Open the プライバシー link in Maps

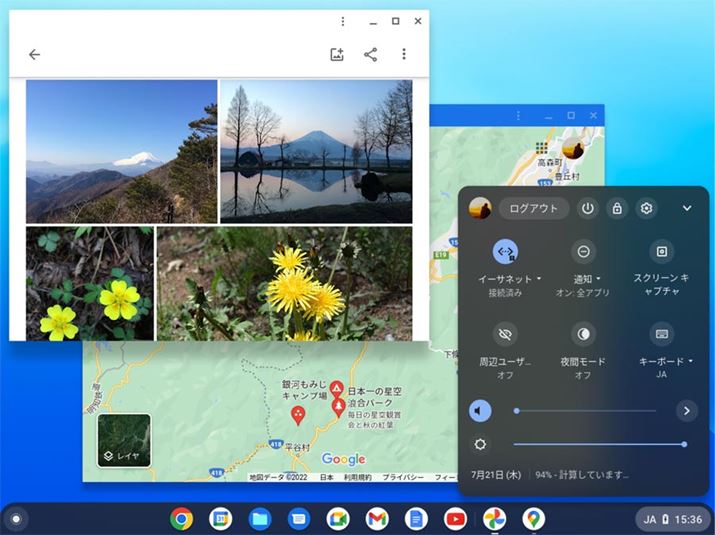(403, 477)
